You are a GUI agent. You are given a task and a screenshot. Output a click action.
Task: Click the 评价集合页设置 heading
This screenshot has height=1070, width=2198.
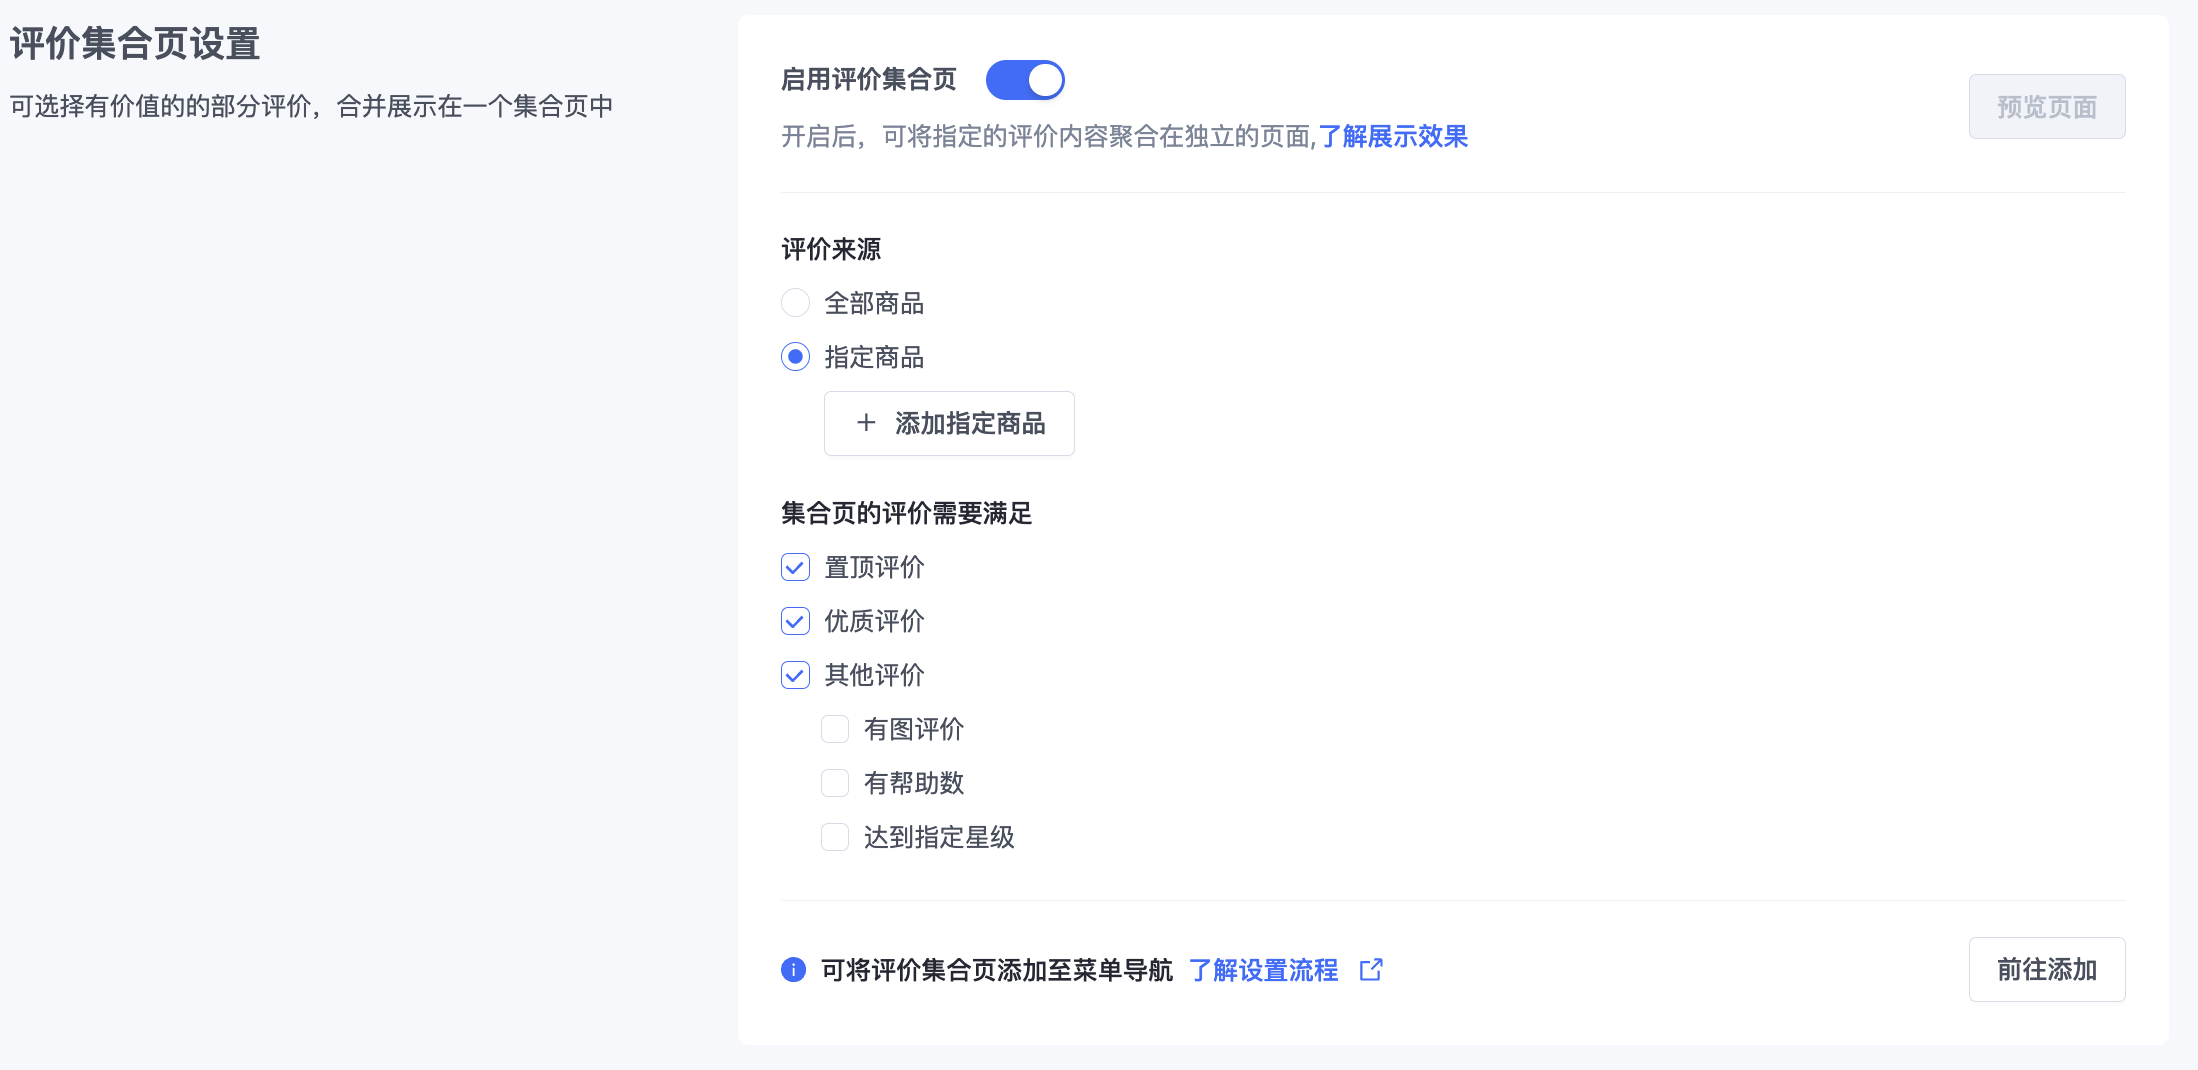(135, 44)
